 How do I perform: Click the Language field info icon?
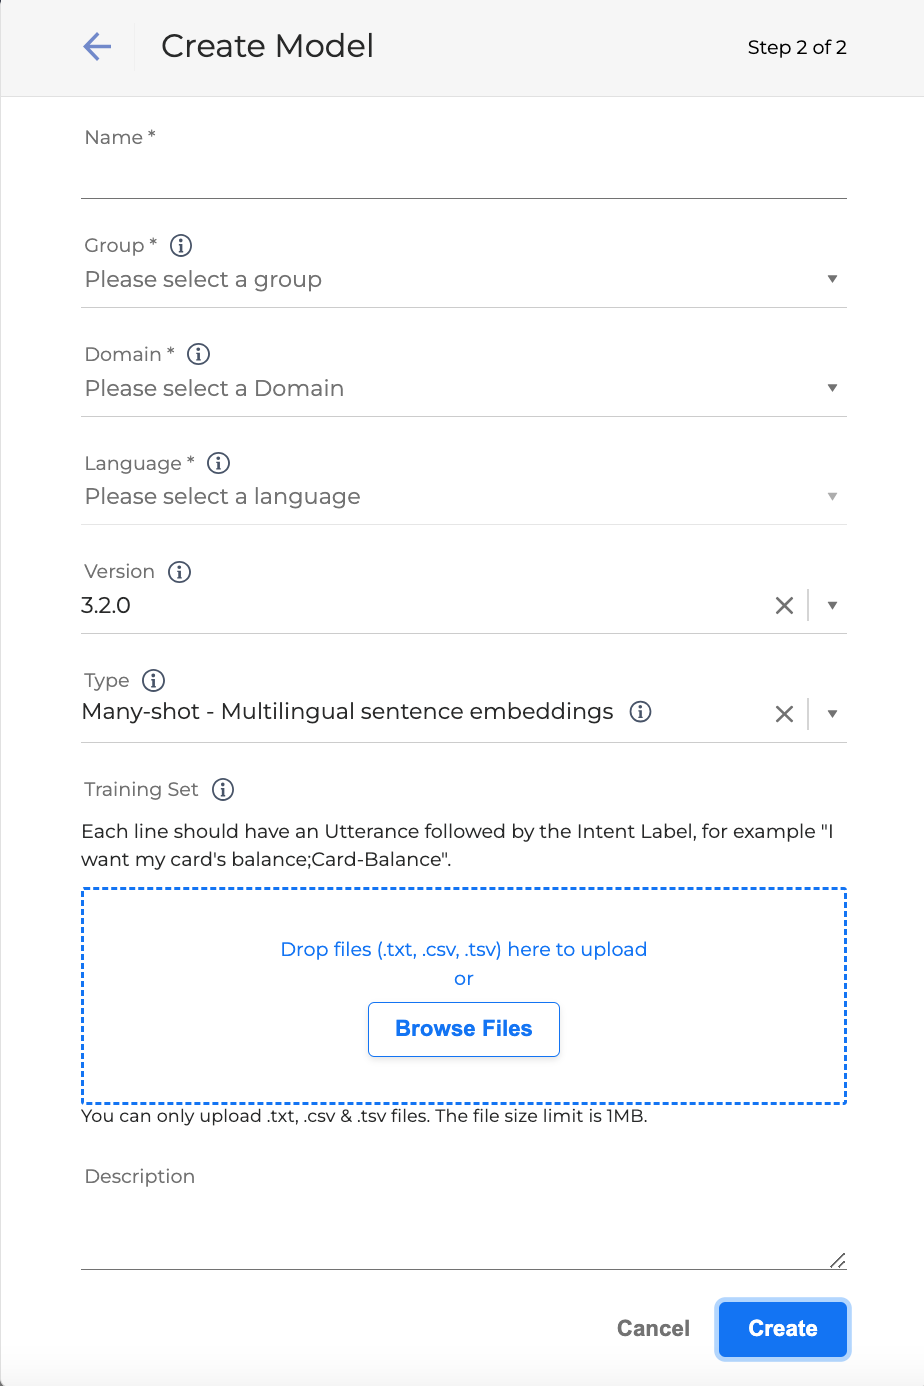[x=217, y=463]
